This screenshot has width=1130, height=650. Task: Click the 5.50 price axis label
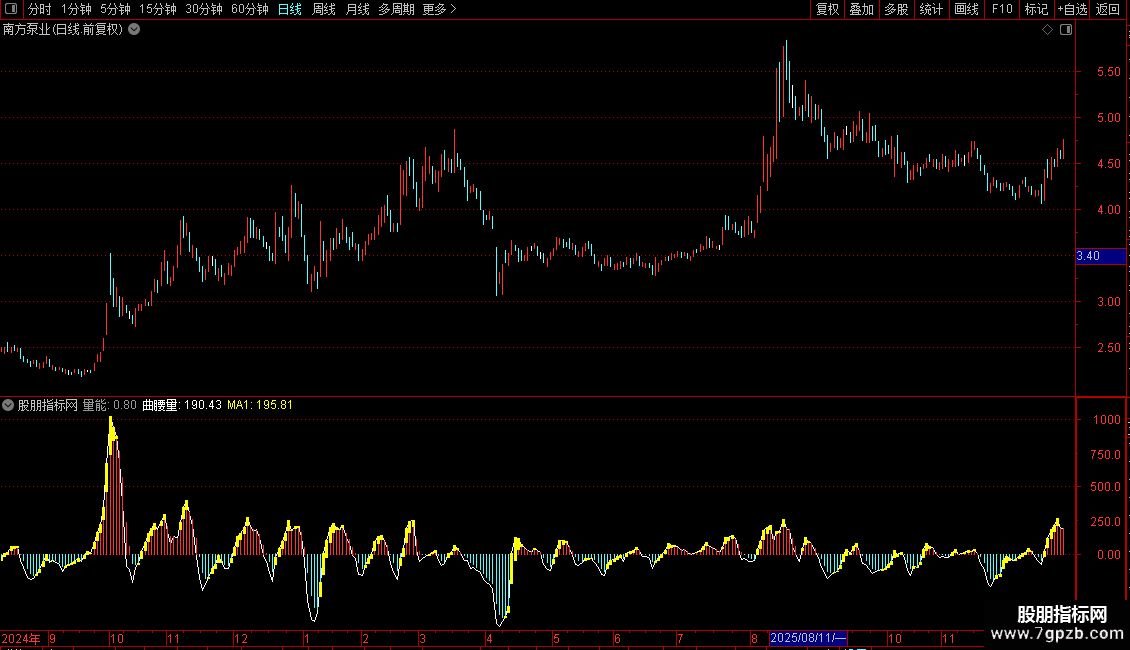tap(1108, 72)
